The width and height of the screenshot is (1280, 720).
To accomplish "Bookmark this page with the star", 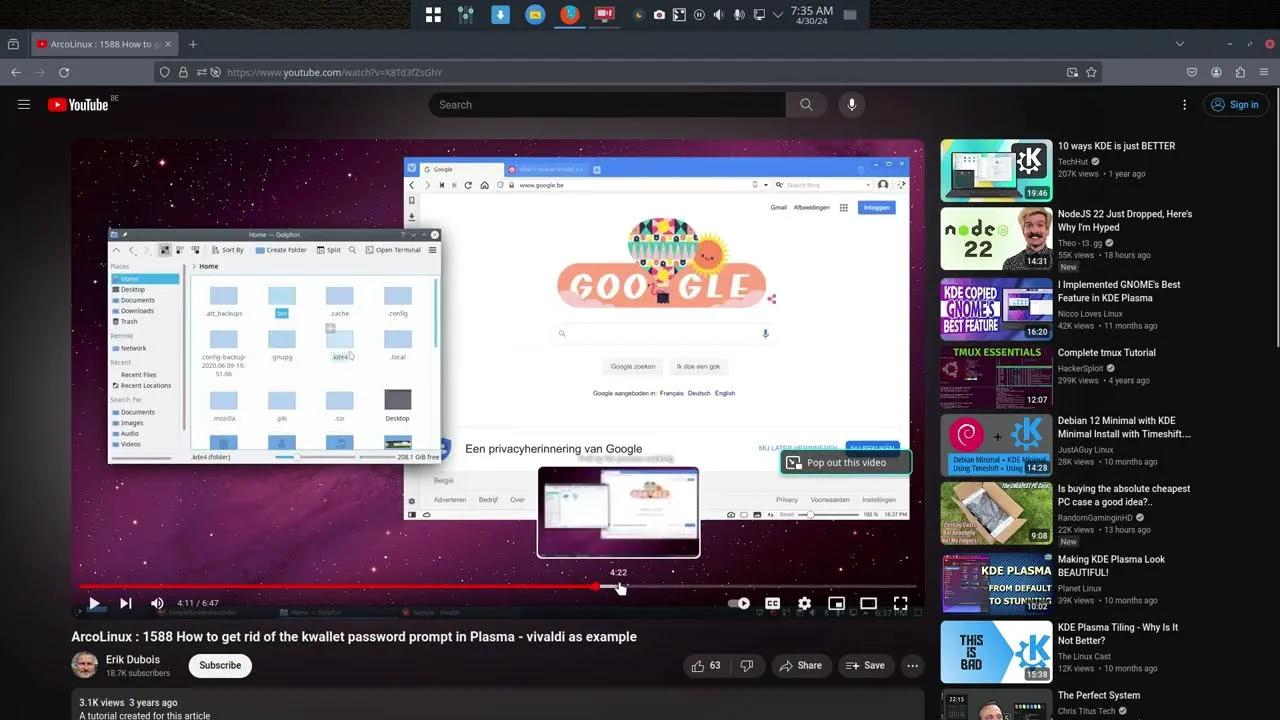I will [x=1092, y=72].
